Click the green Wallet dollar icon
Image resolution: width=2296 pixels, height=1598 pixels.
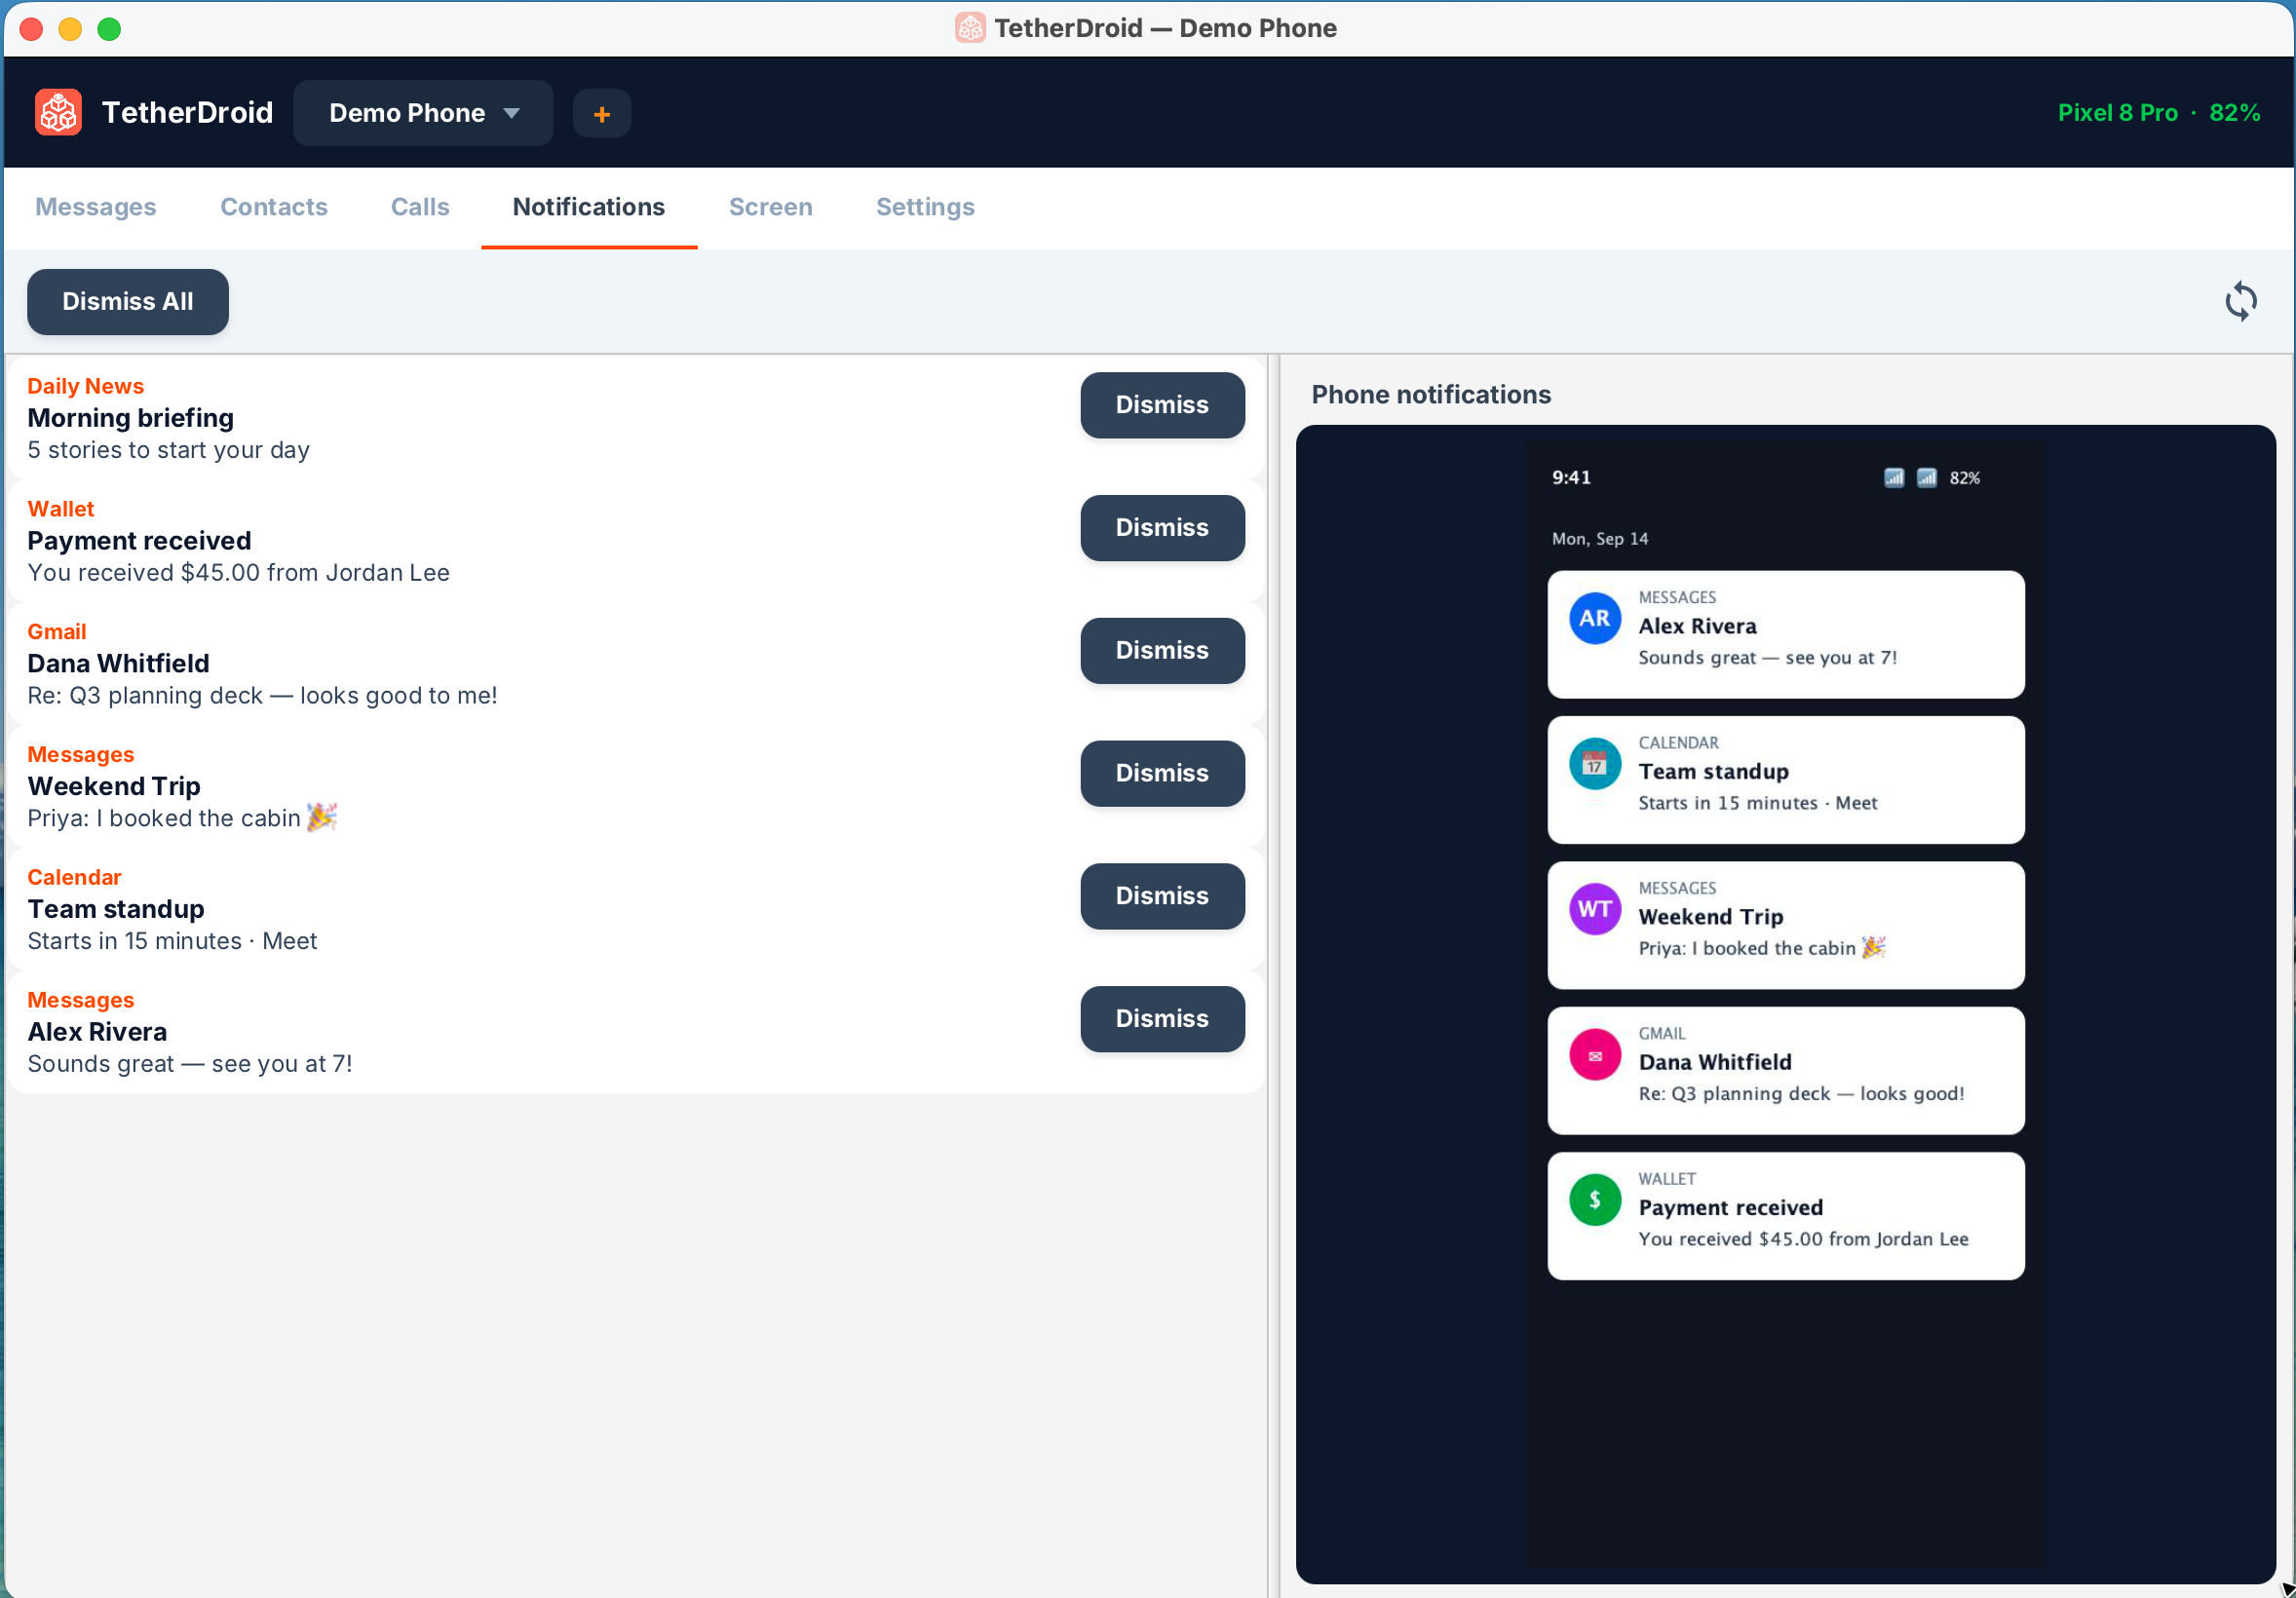[x=1594, y=1200]
